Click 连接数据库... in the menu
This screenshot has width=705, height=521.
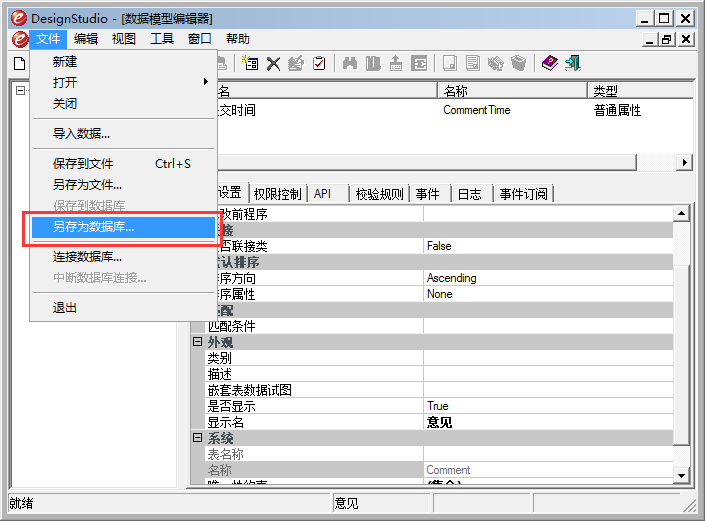[87, 257]
